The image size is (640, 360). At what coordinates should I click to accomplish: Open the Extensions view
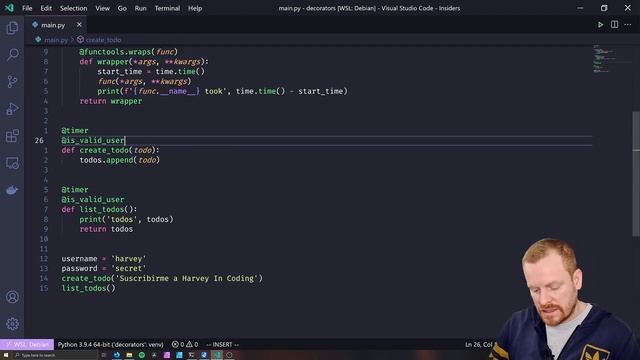(x=12, y=136)
